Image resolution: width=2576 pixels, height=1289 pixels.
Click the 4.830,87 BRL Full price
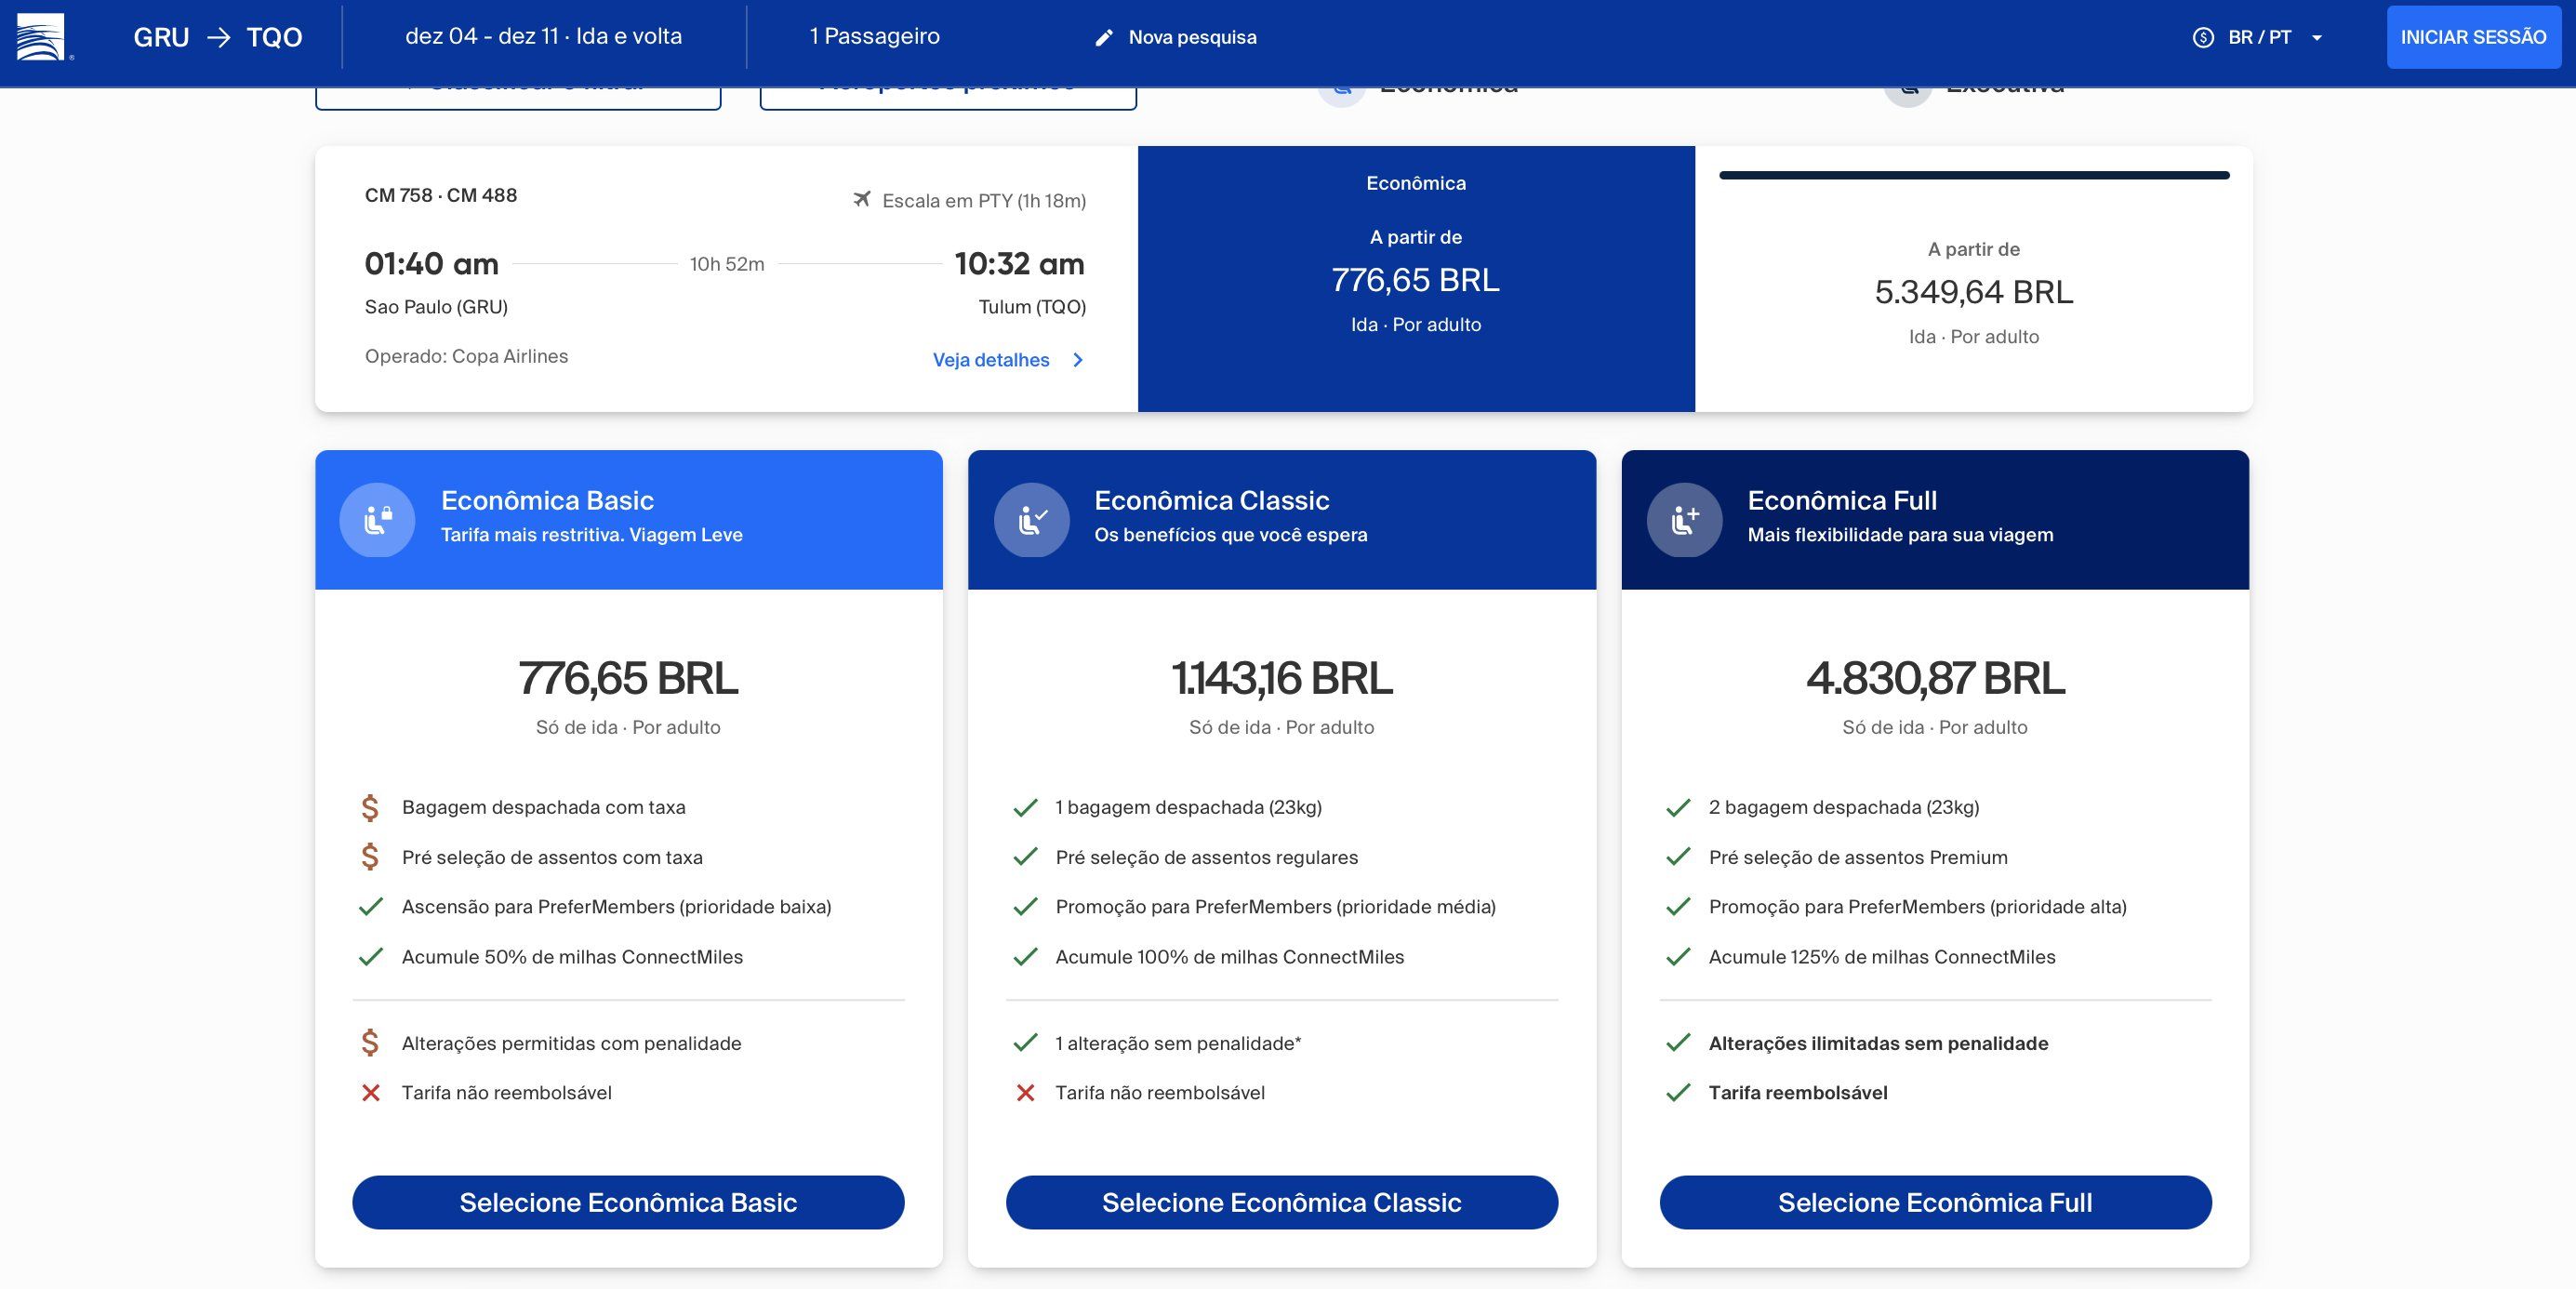(1935, 679)
